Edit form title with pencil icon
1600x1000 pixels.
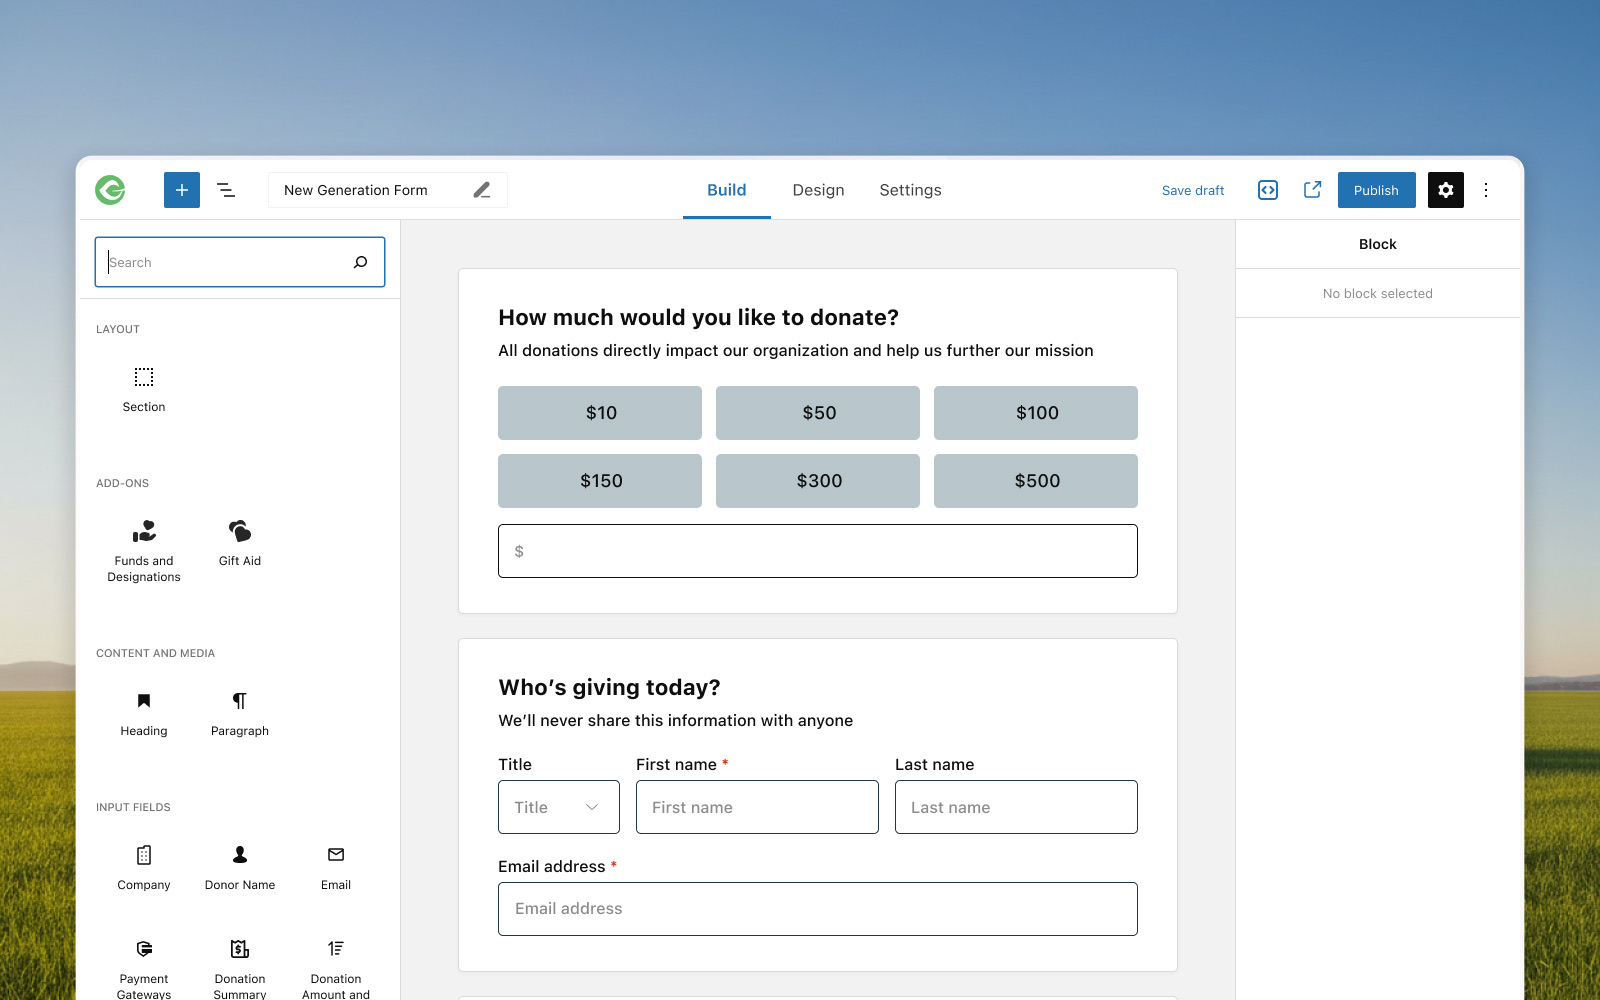pos(482,190)
